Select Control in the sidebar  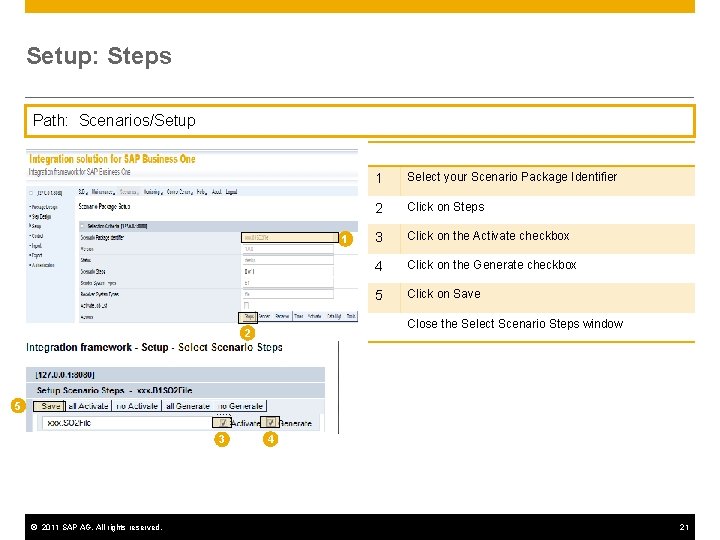(x=36, y=236)
